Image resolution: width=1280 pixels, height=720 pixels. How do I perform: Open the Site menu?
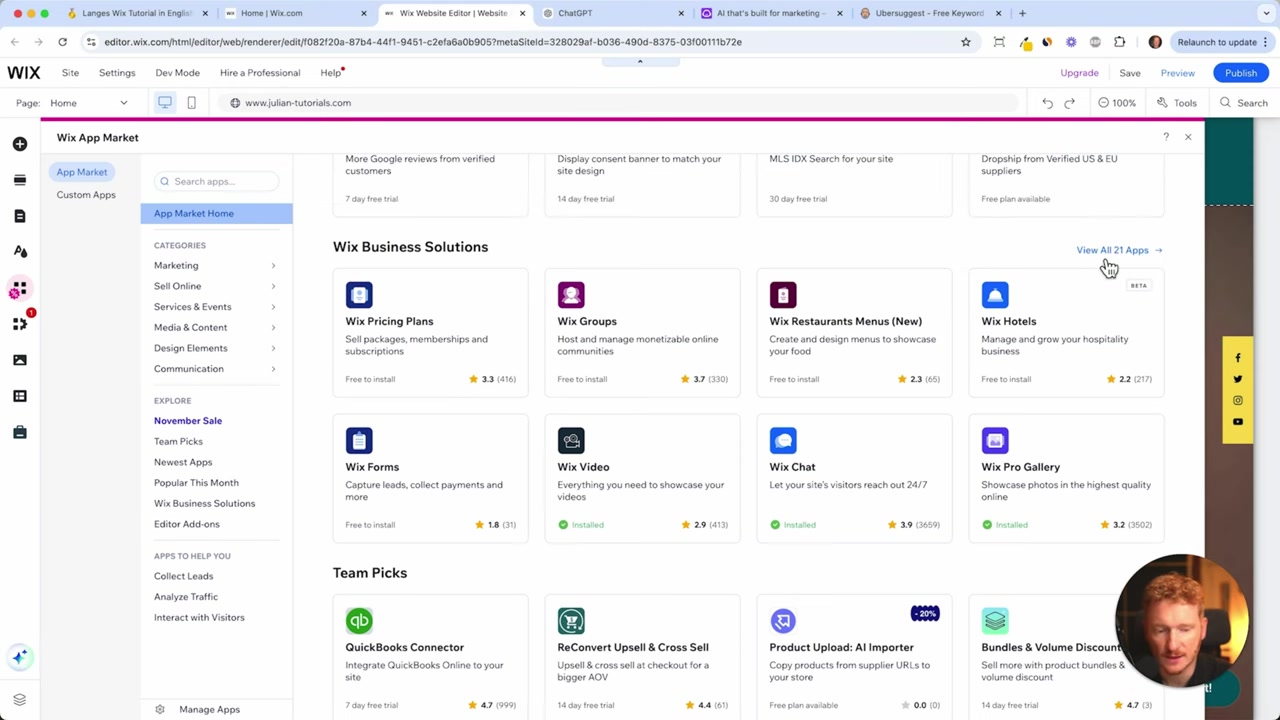(70, 73)
